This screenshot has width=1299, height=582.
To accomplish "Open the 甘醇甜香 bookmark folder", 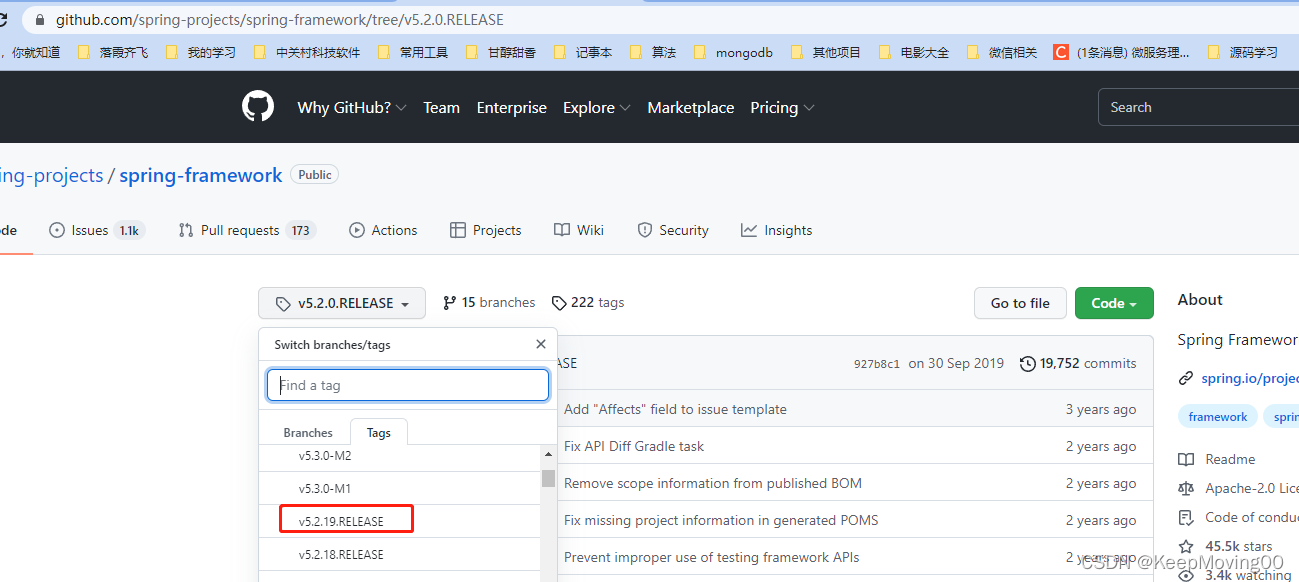I will click(500, 52).
